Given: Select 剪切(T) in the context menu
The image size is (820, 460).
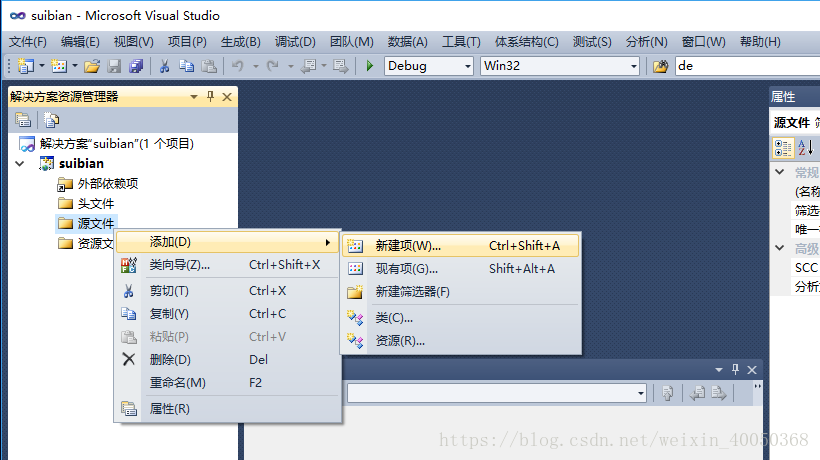Looking at the screenshot, I should [x=227, y=291].
